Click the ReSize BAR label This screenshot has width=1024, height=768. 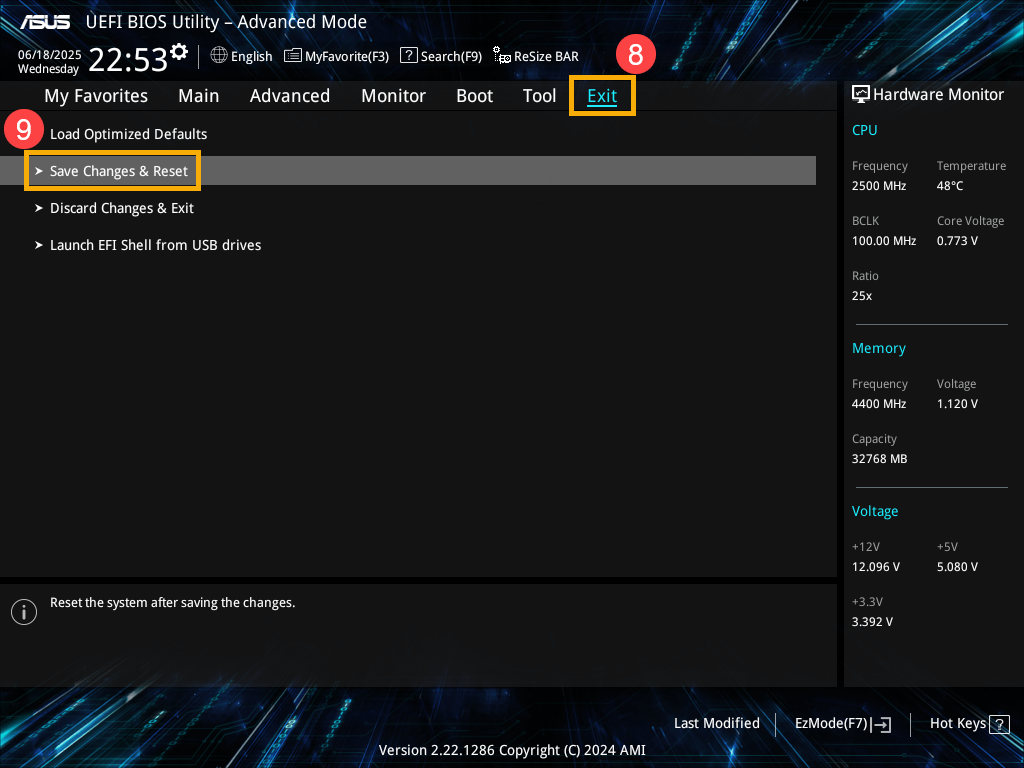(546, 56)
